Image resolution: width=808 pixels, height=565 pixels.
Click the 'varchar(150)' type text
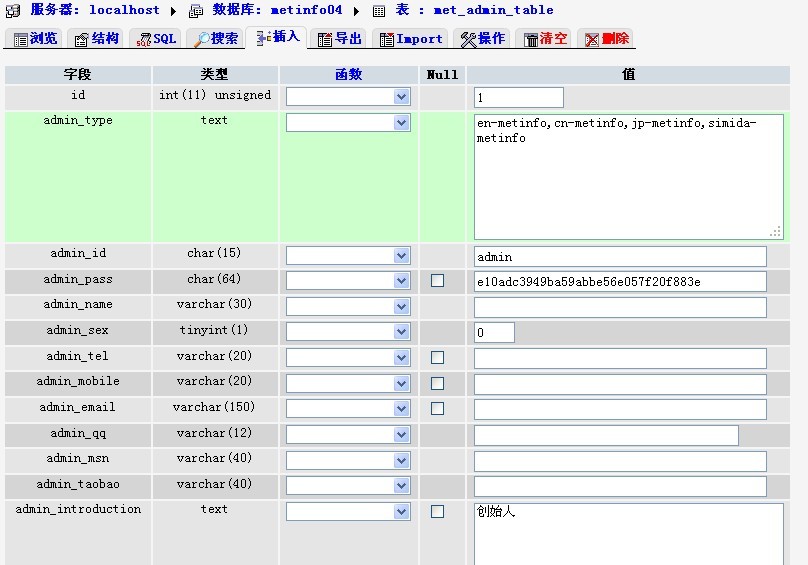(214, 407)
